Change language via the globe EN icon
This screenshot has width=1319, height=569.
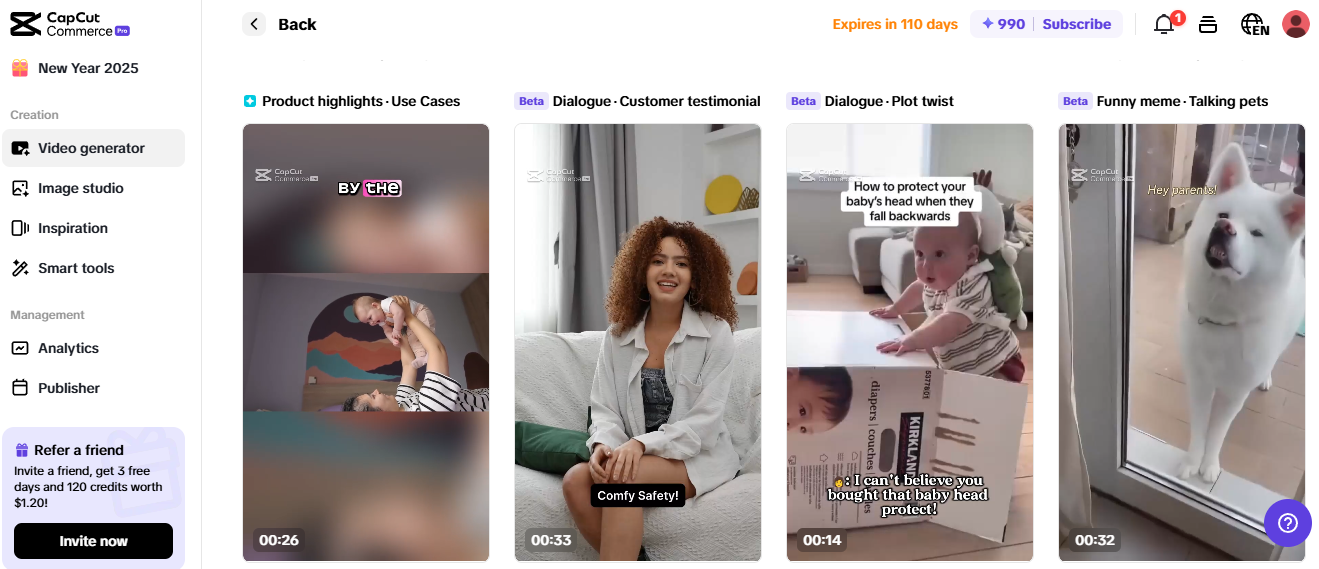pyautogui.click(x=1254, y=24)
